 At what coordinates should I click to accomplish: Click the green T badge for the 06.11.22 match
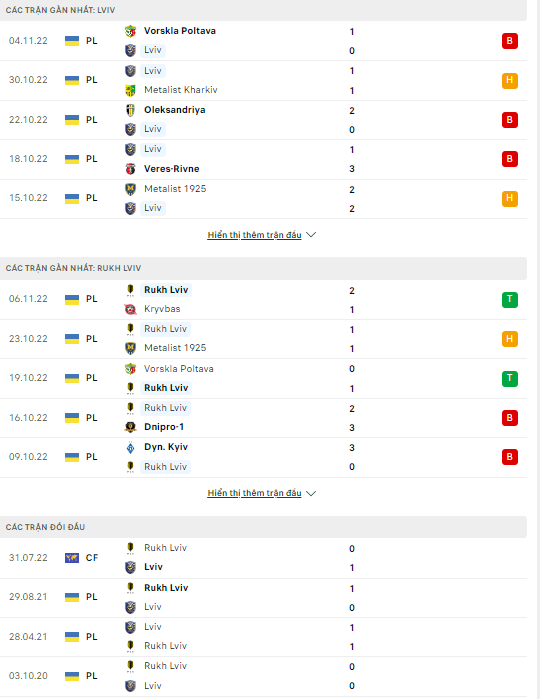click(x=510, y=299)
